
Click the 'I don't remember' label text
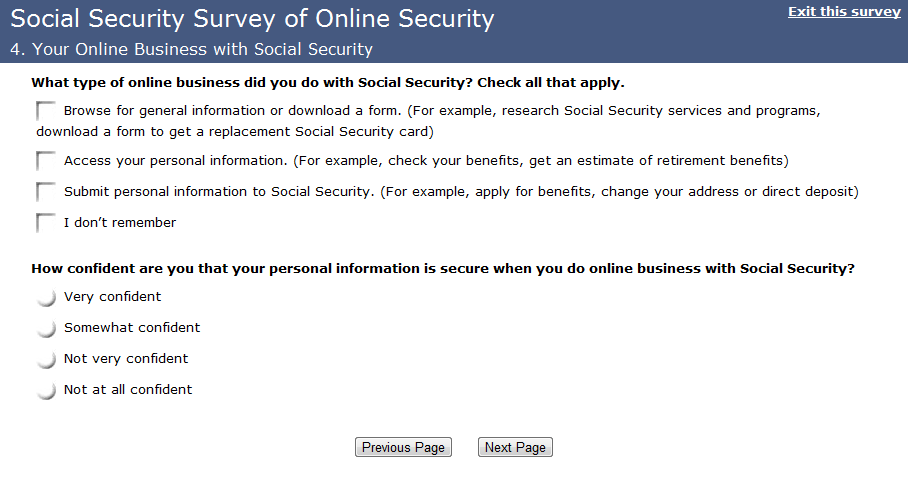coord(120,223)
